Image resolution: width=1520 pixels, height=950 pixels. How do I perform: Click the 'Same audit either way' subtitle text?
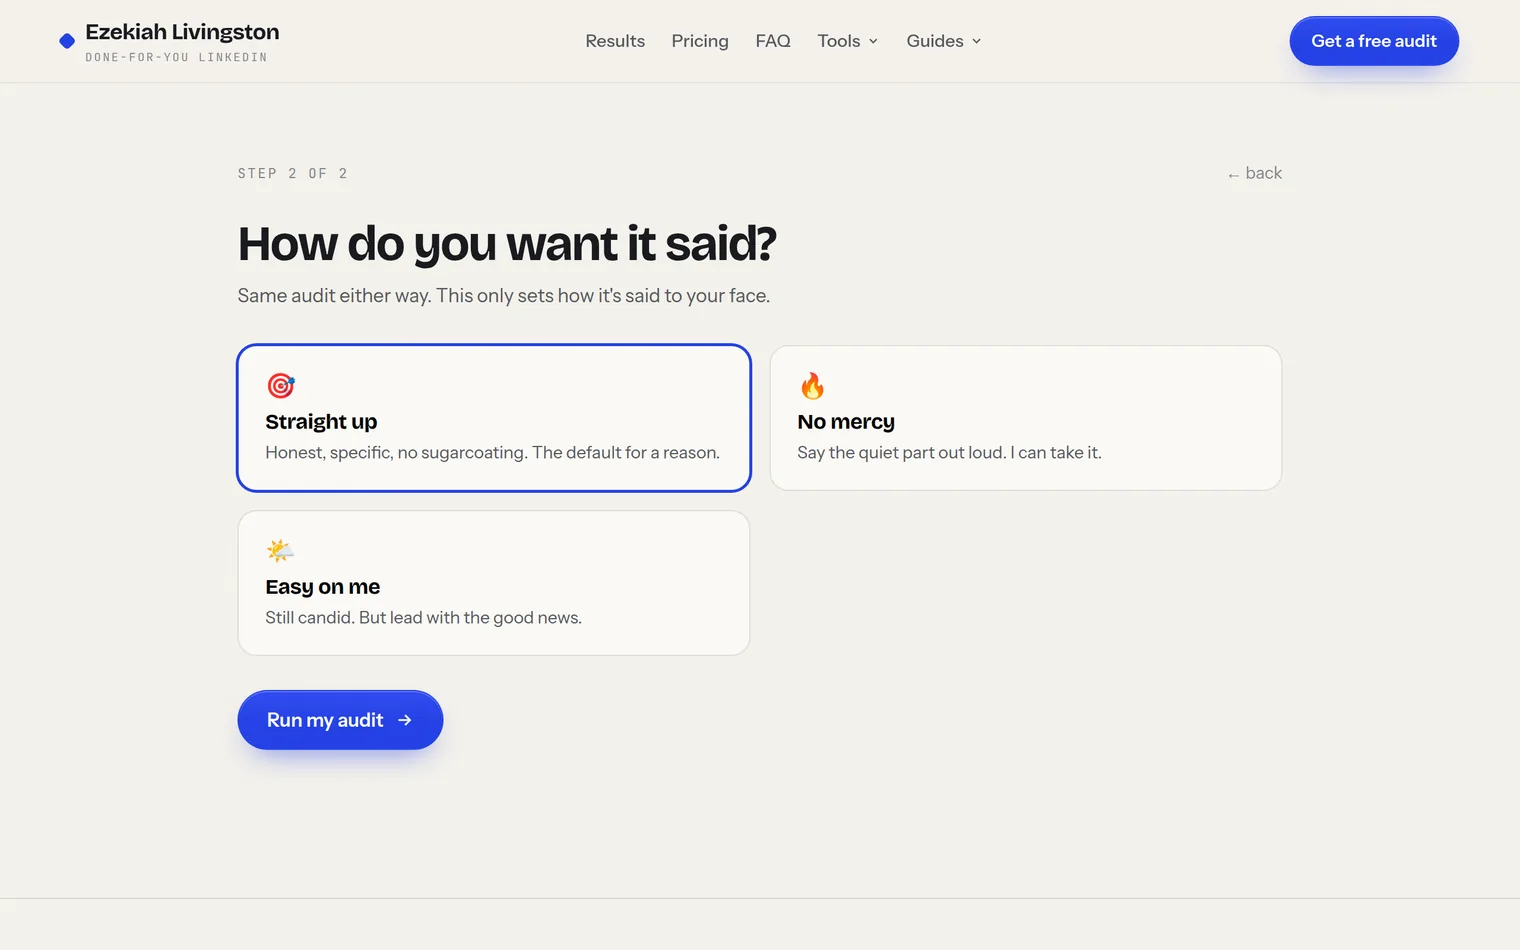click(504, 296)
